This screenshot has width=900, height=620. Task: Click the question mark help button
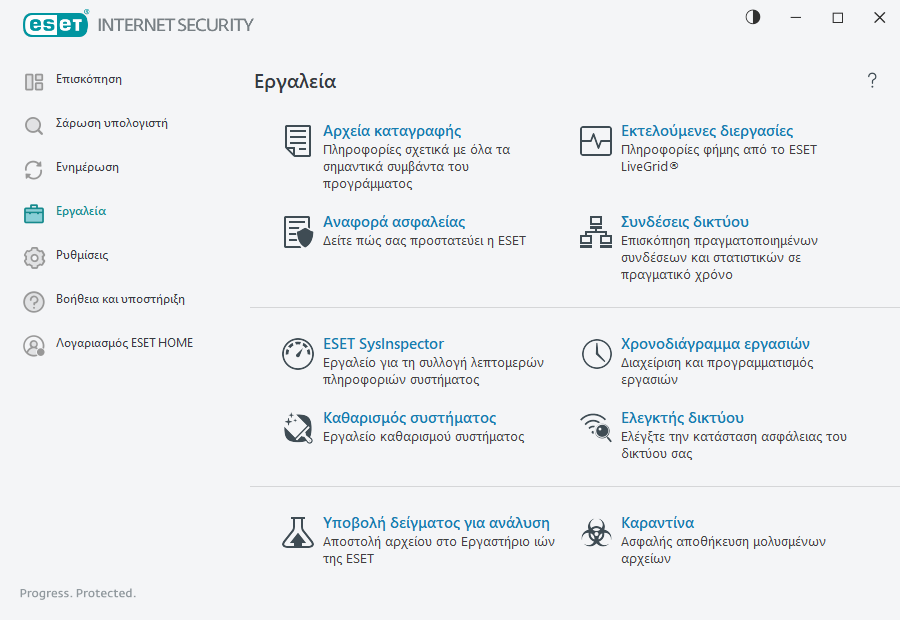point(872,81)
